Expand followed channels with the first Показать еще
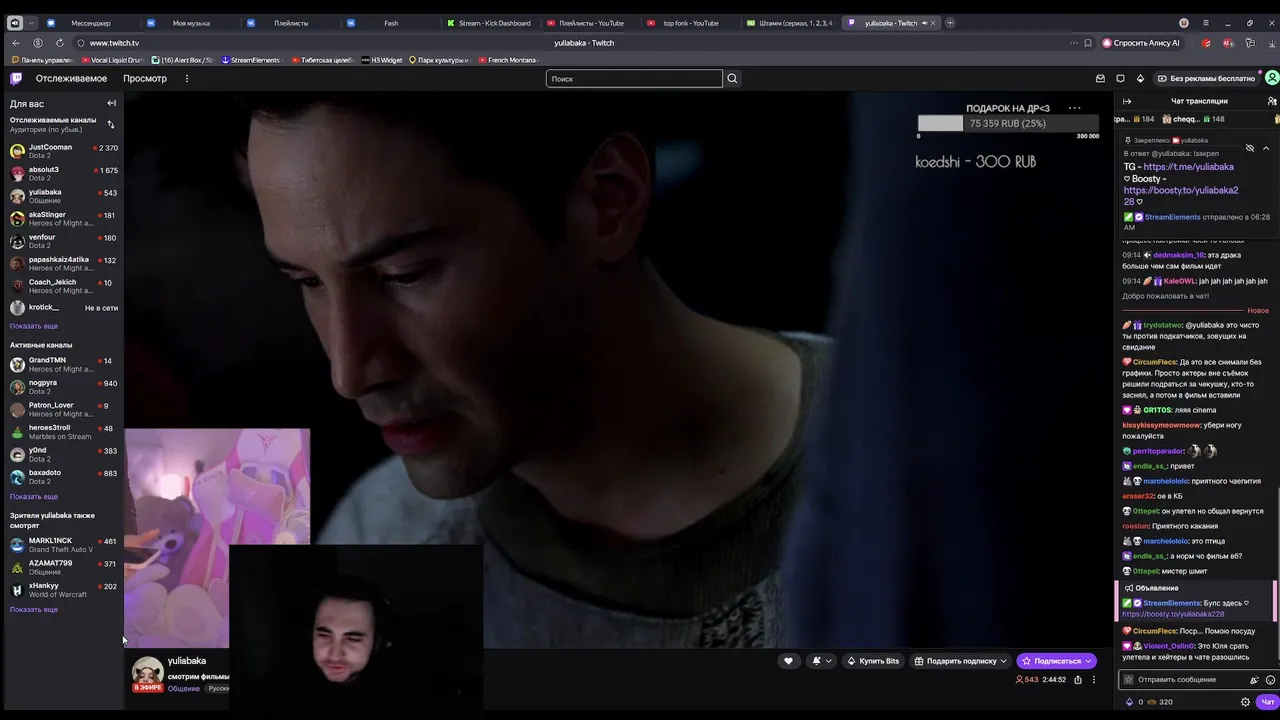Screen dimensions: 1280x720 pyautogui.click(x=34, y=326)
